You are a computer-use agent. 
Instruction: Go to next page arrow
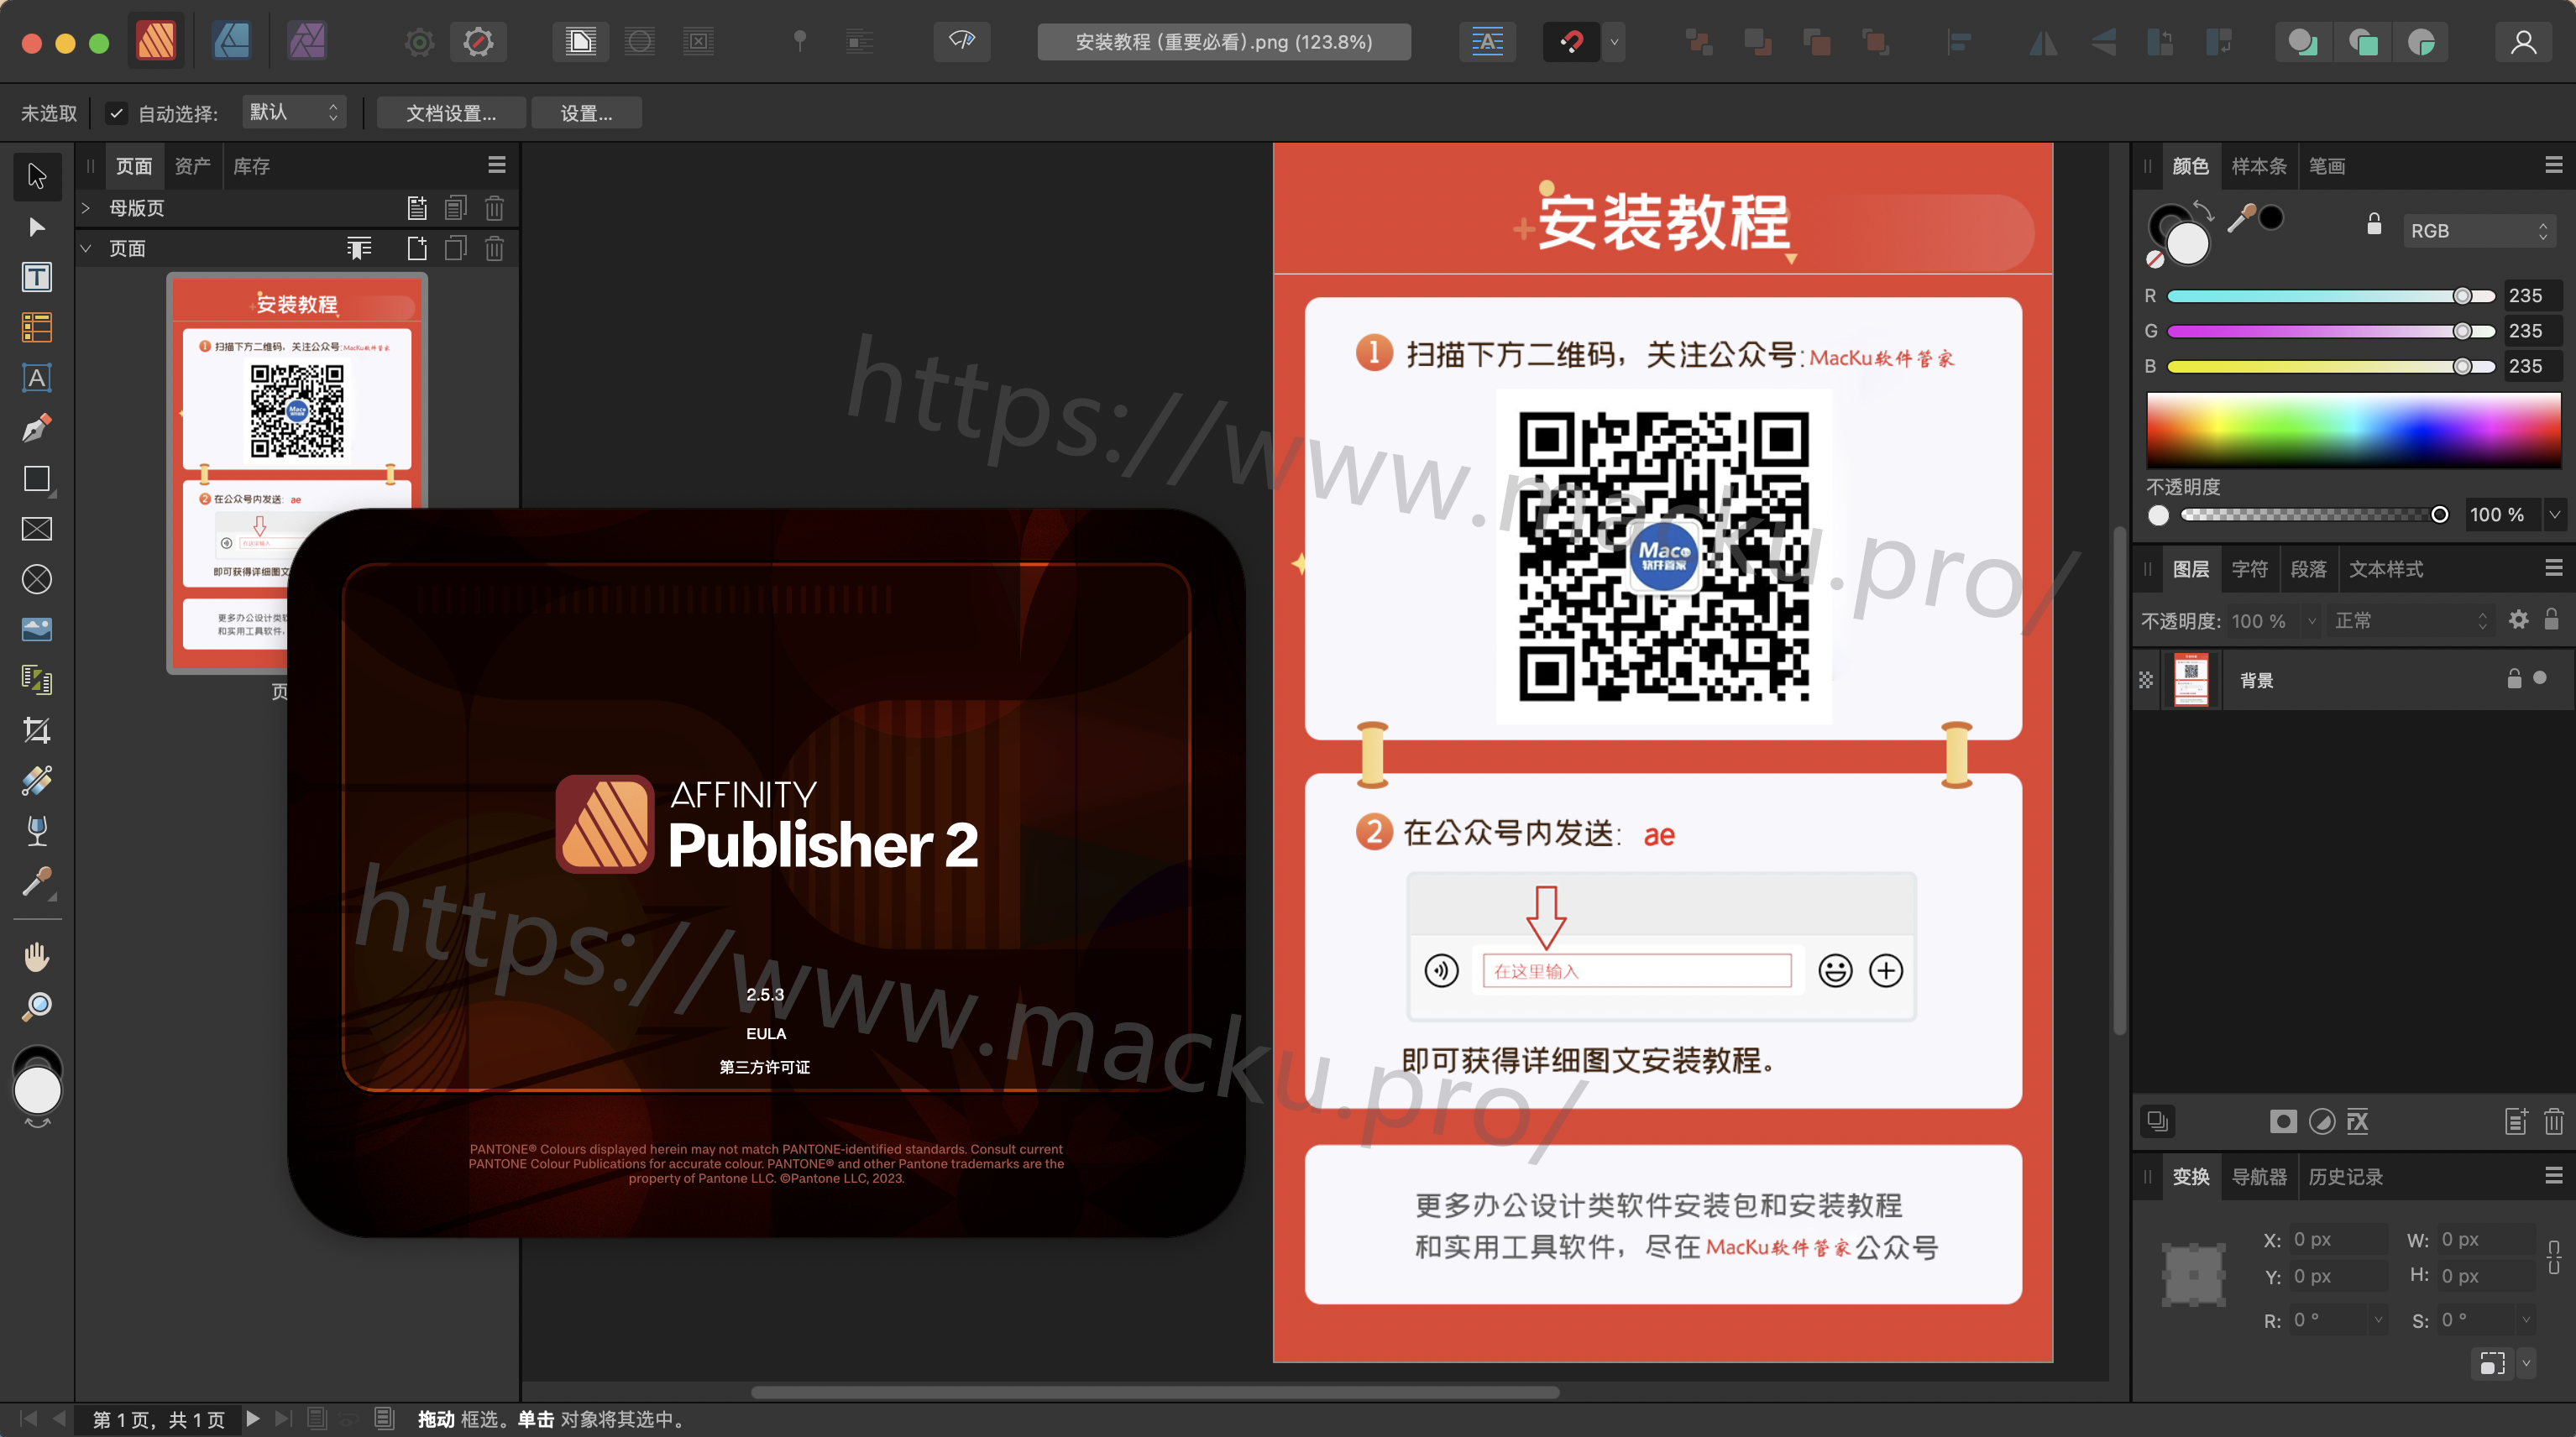253,1419
